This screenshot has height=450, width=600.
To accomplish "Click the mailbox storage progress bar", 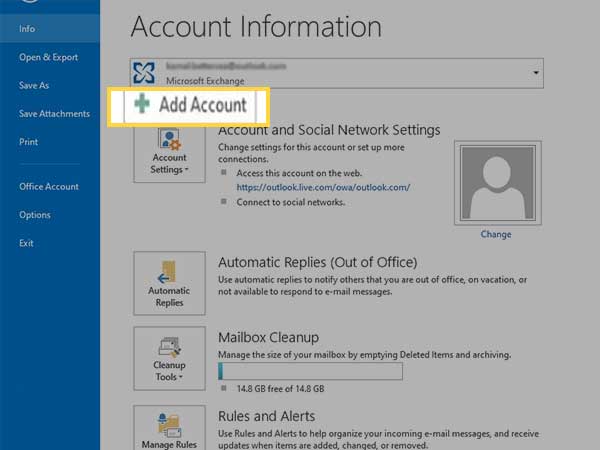I will [310, 371].
